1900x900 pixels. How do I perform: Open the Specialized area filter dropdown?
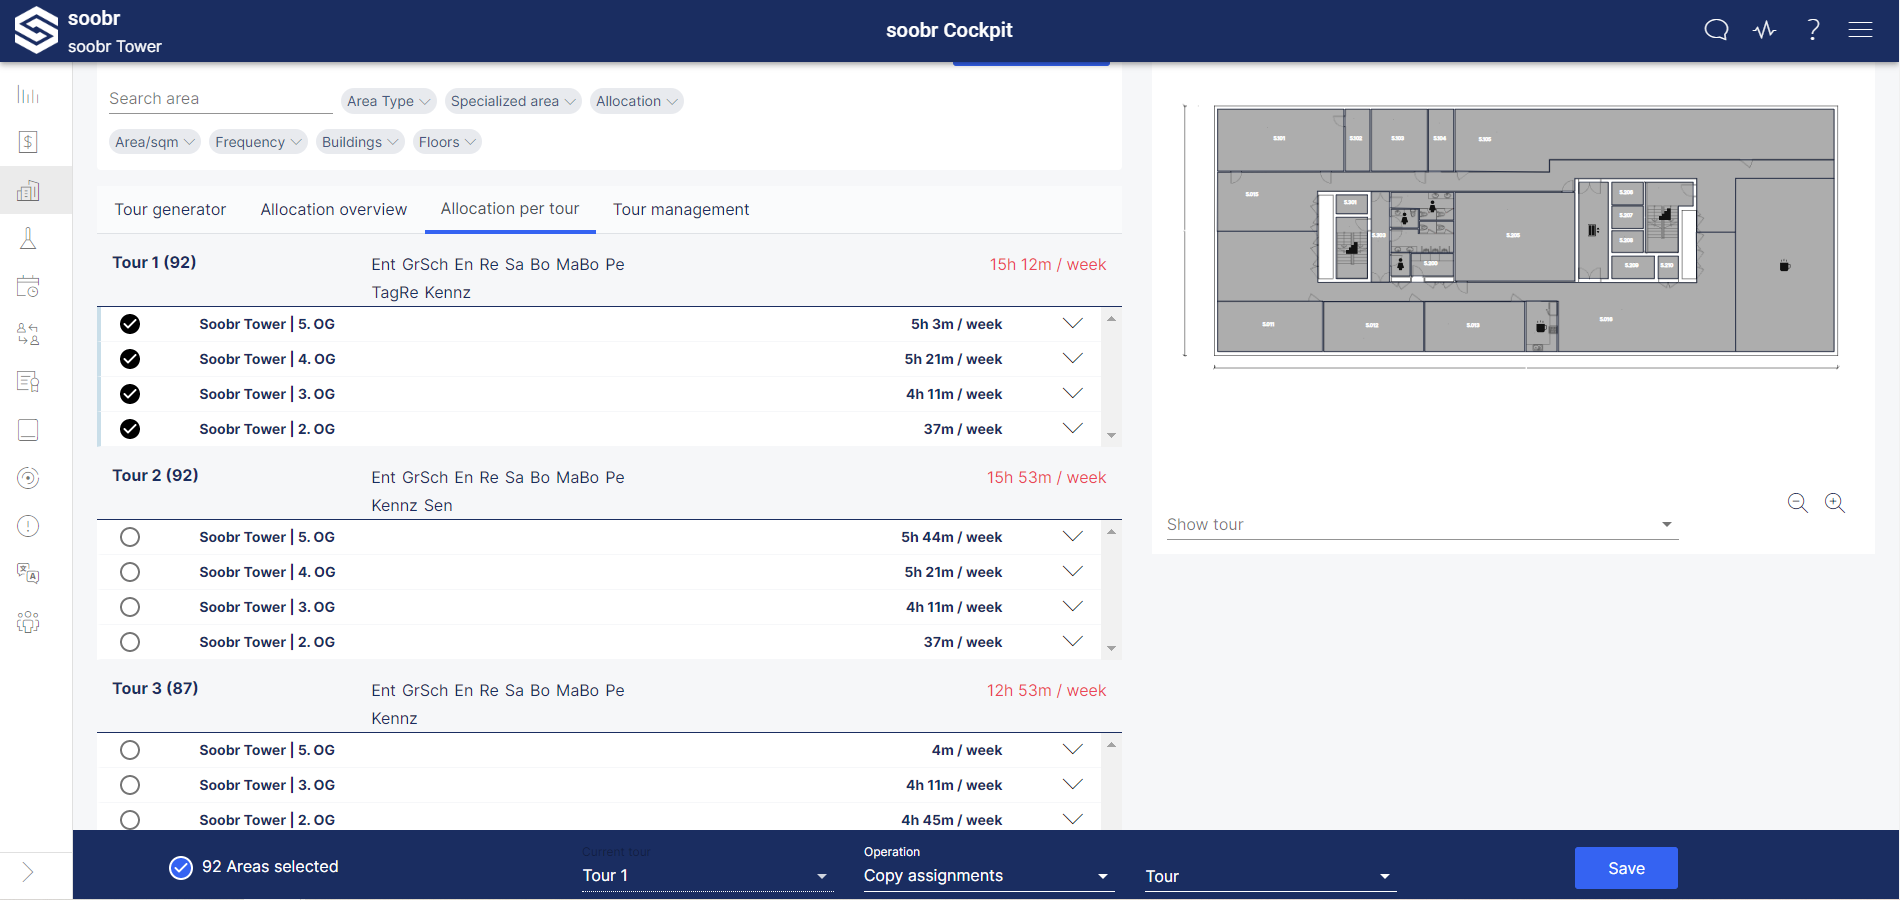coord(513,101)
